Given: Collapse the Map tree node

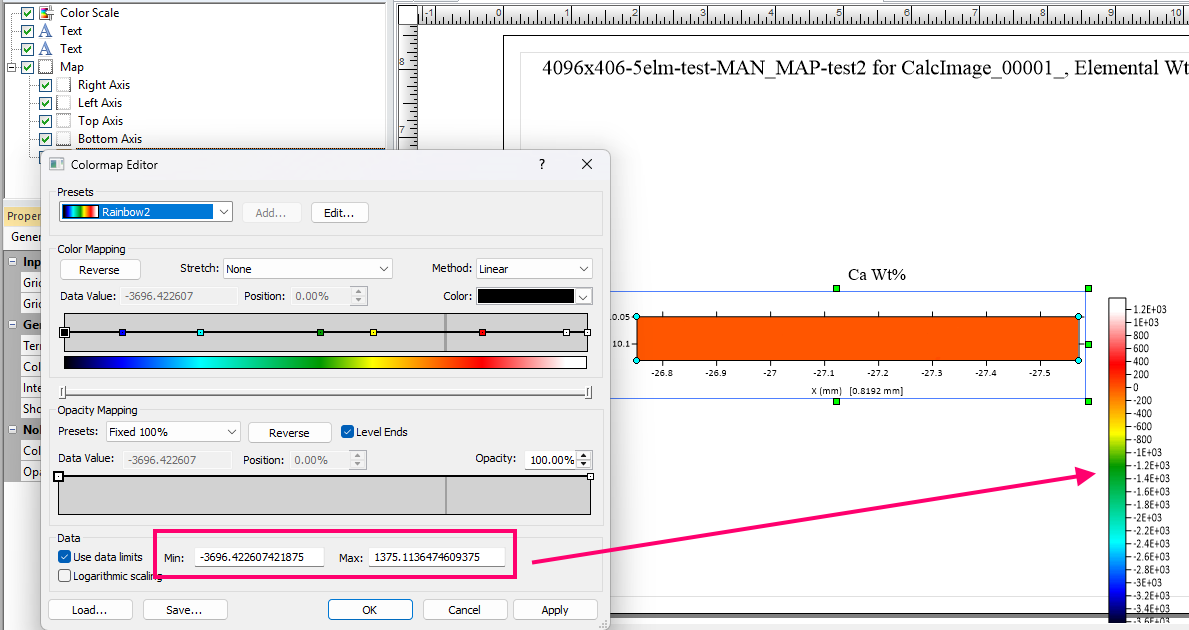Looking at the screenshot, I should point(12,67).
